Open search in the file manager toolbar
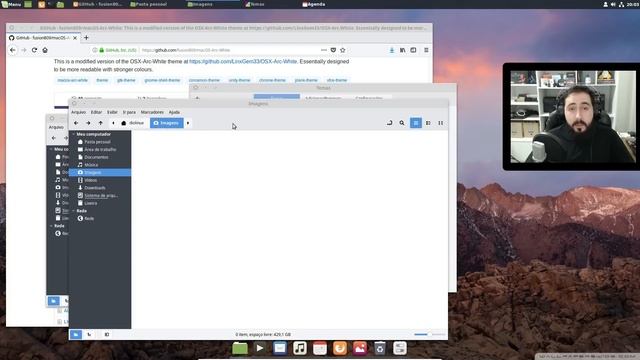The width and height of the screenshot is (640, 360). [x=402, y=123]
